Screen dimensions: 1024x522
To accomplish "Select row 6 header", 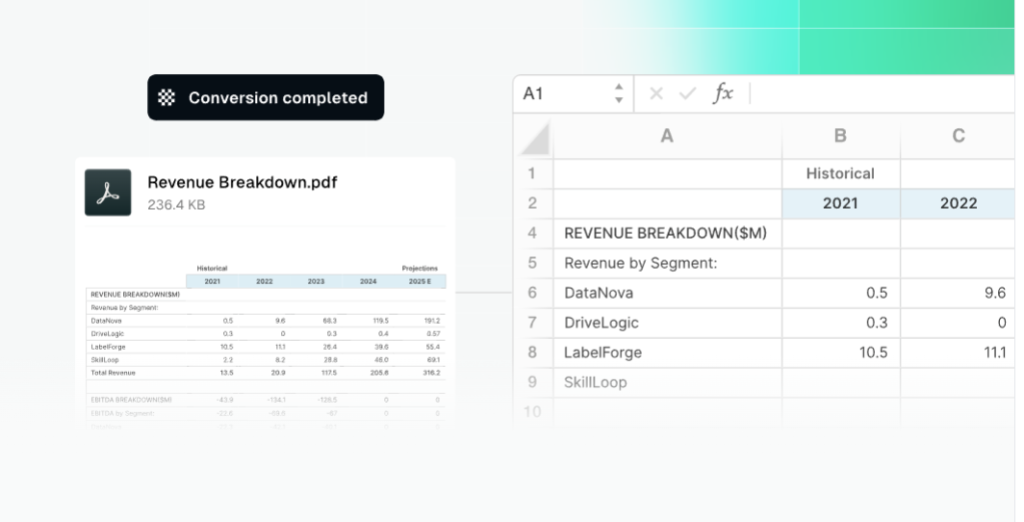I will [533, 293].
